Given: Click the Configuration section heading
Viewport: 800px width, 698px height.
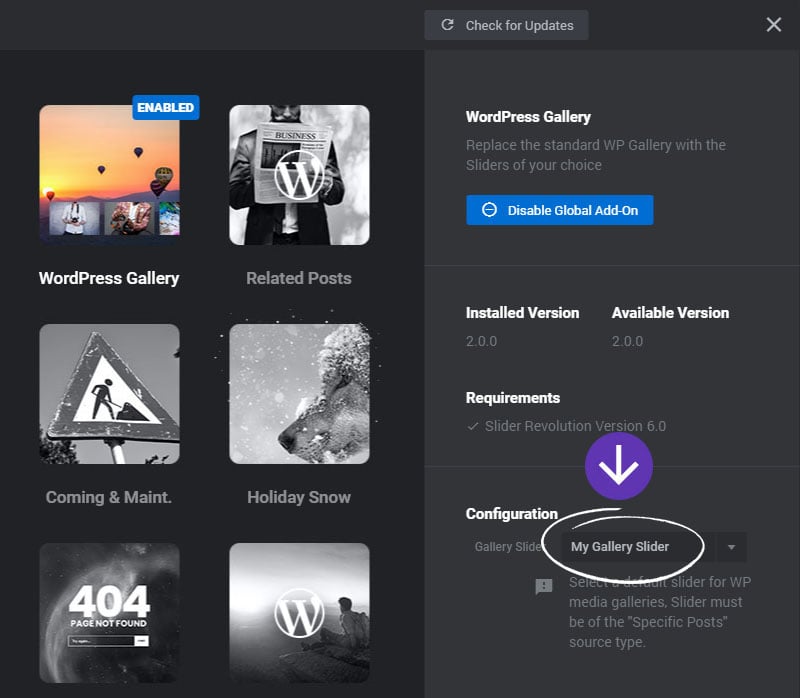Looking at the screenshot, I should coord(512,514).
